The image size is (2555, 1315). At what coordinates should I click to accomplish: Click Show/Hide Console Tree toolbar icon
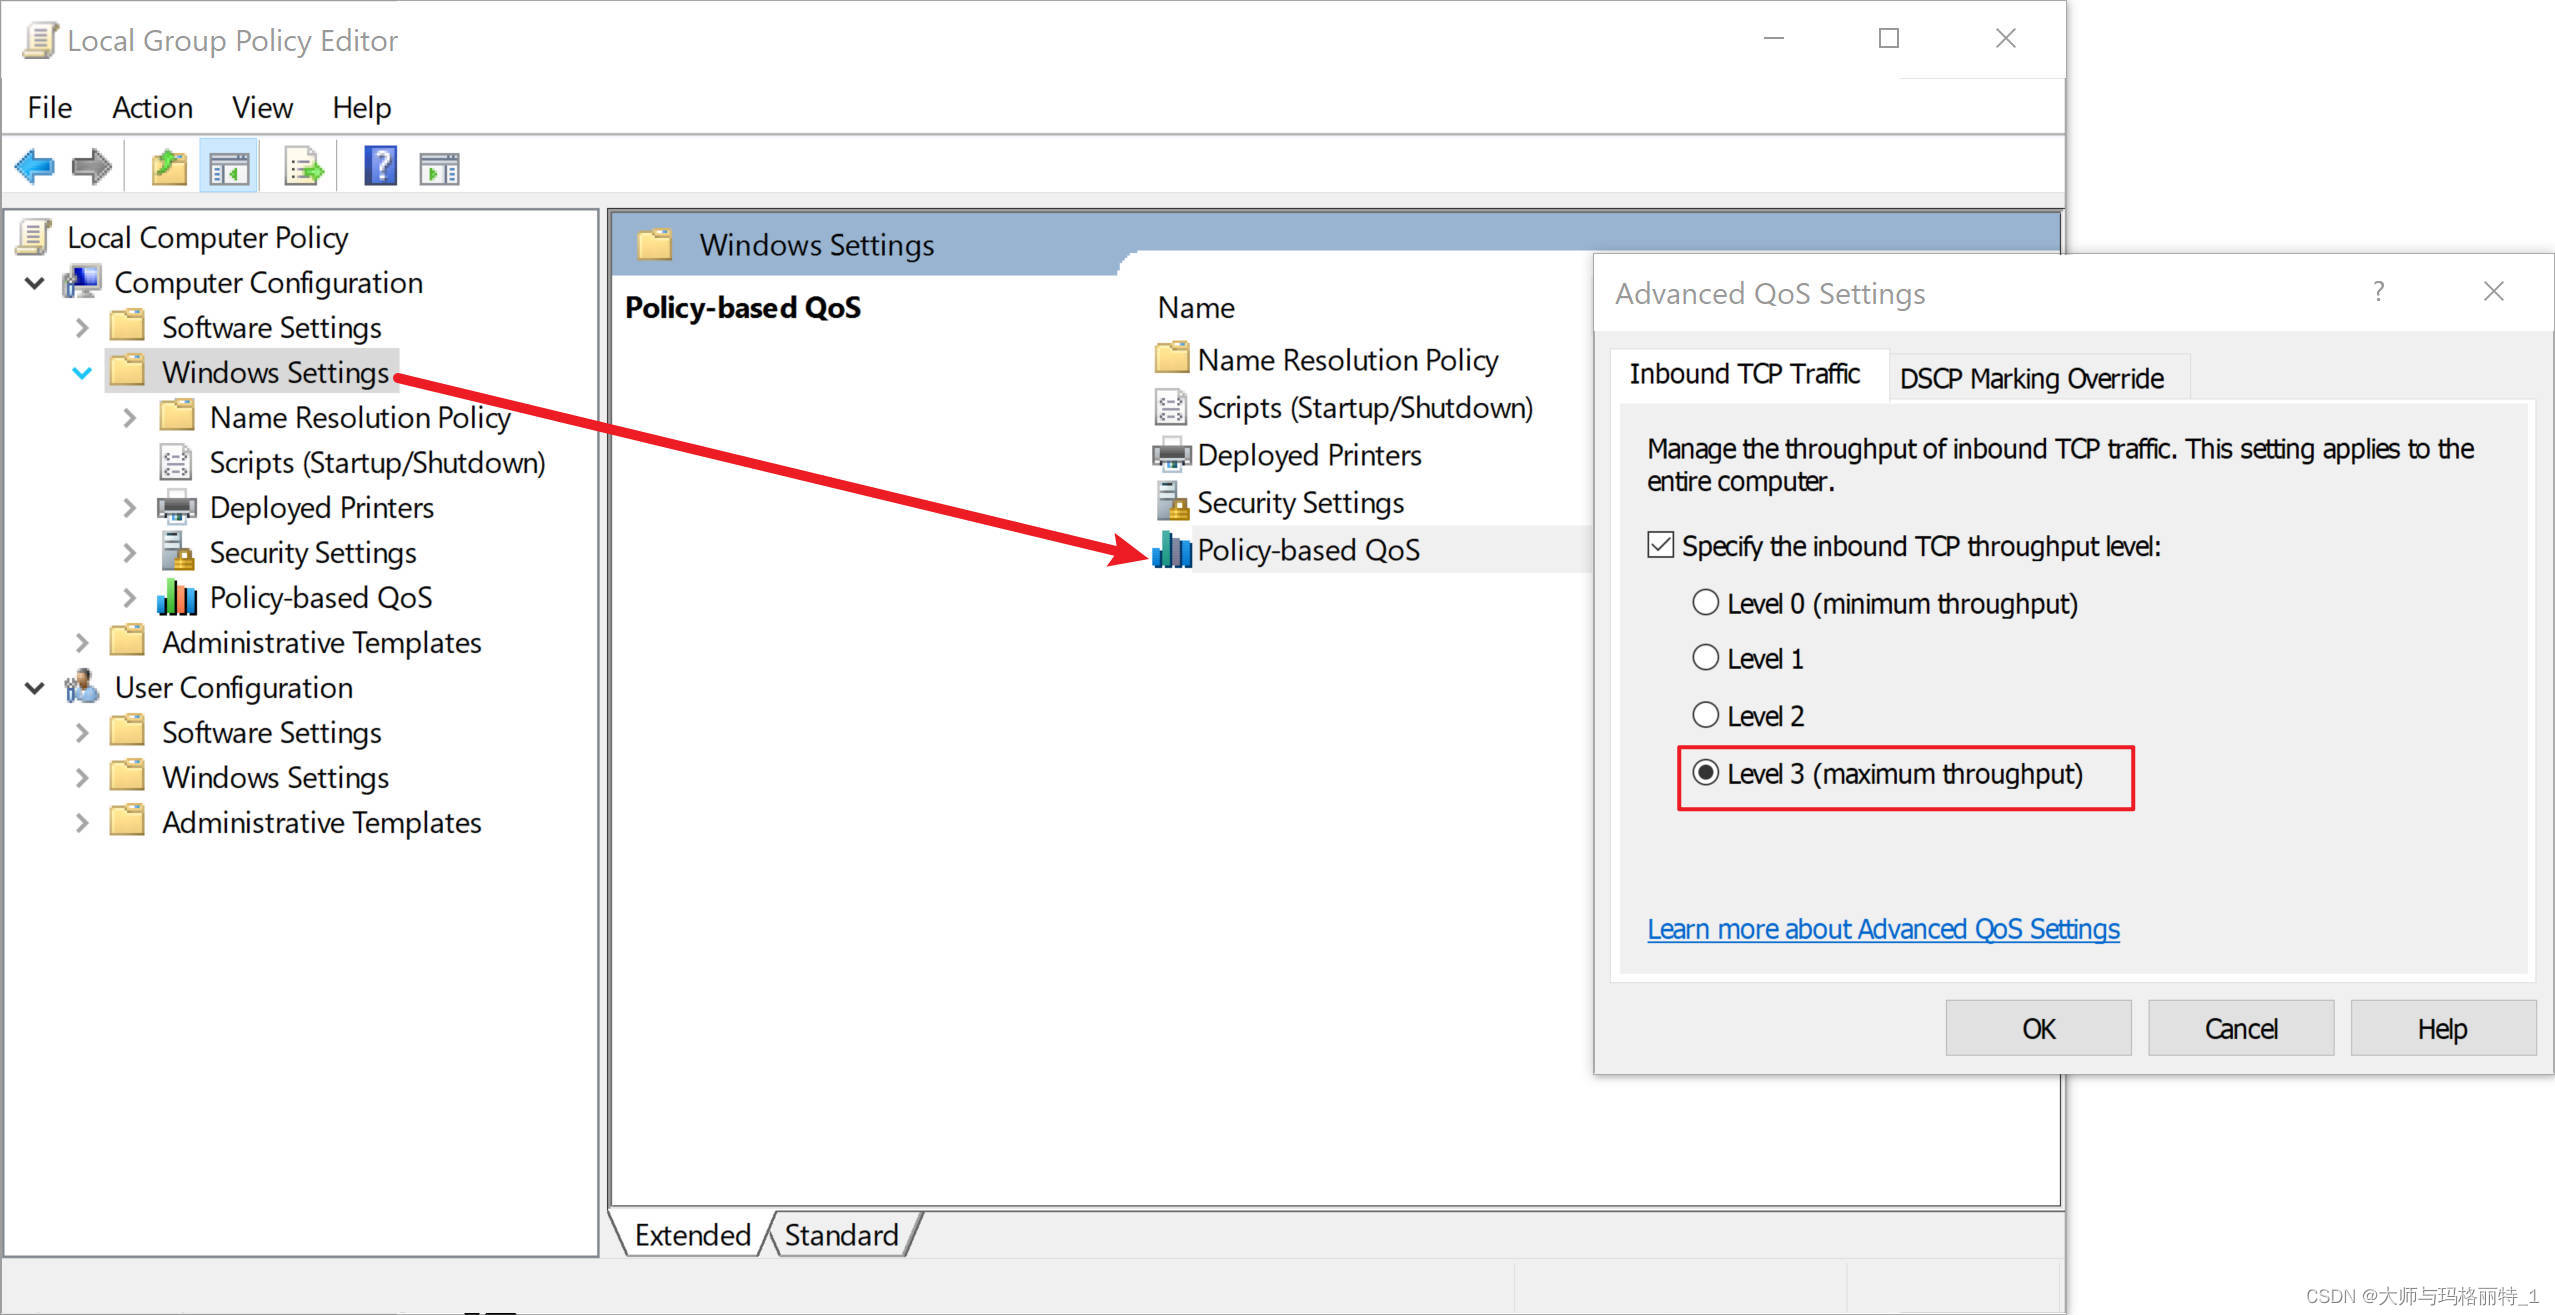click(x=229, y=168)
